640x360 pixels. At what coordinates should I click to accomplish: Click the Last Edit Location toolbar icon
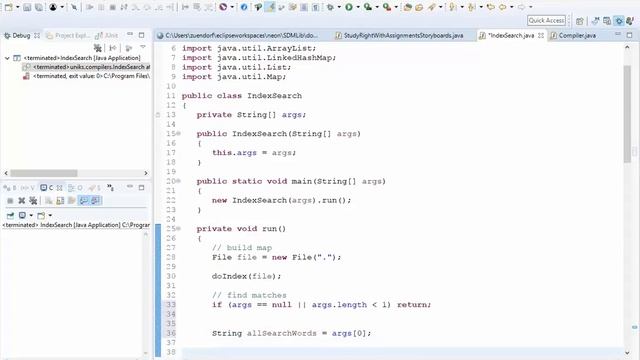(491, 7)
